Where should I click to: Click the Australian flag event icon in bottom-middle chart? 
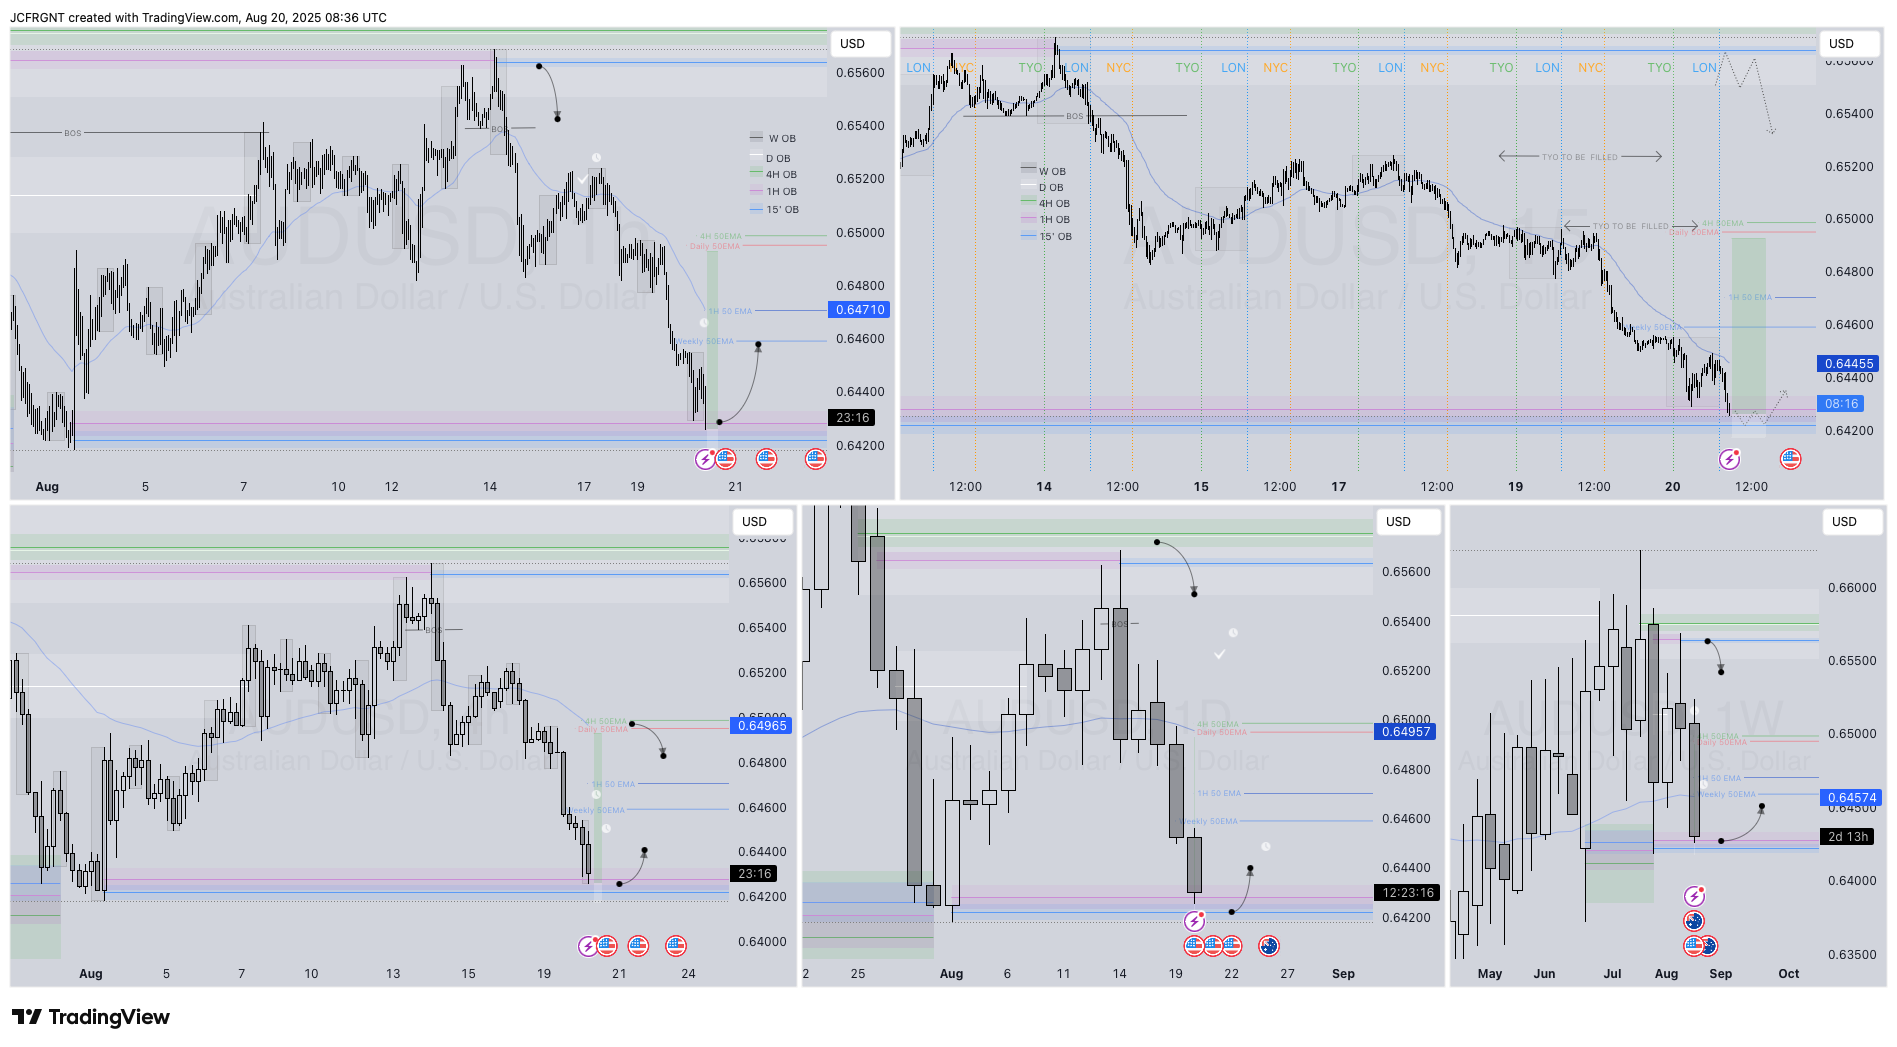[x=1269, y=946]
